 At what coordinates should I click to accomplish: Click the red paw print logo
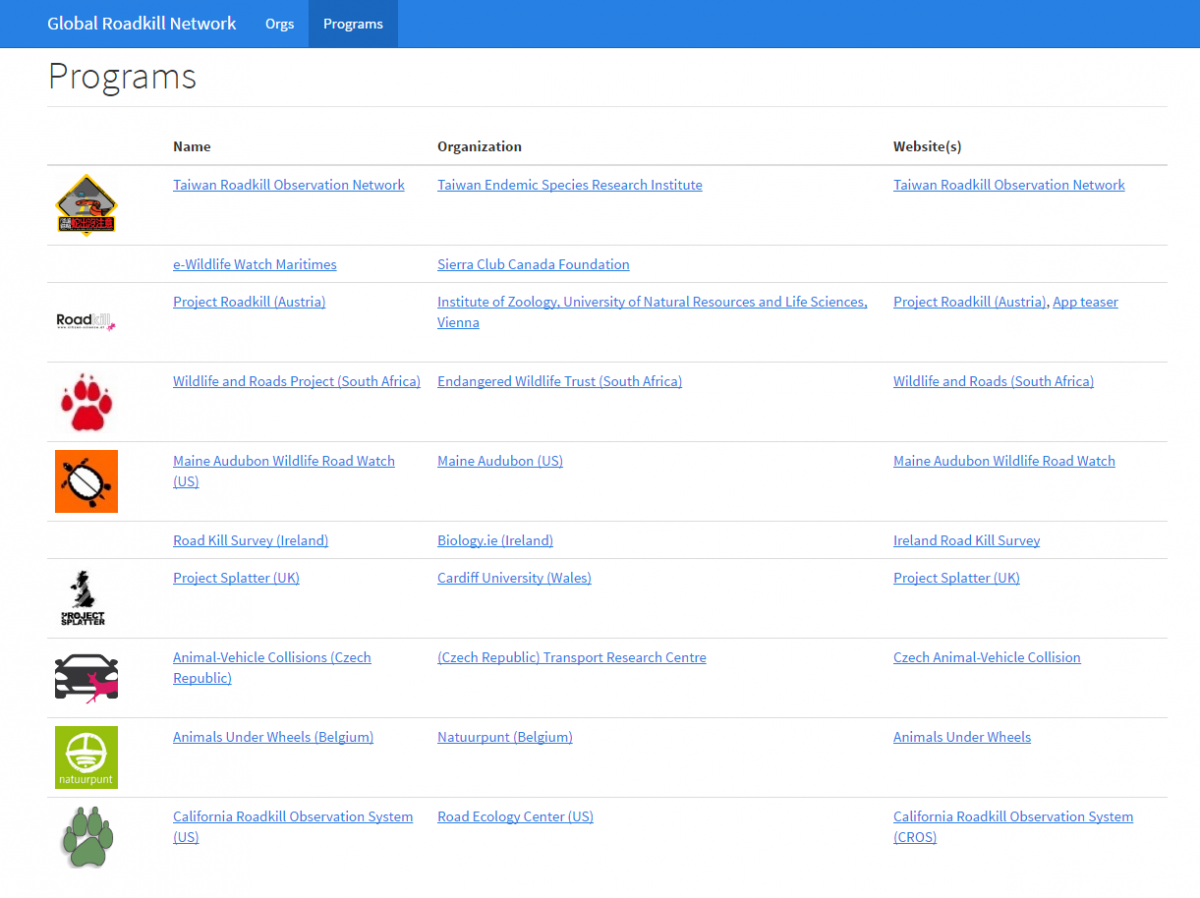point(86,401)
